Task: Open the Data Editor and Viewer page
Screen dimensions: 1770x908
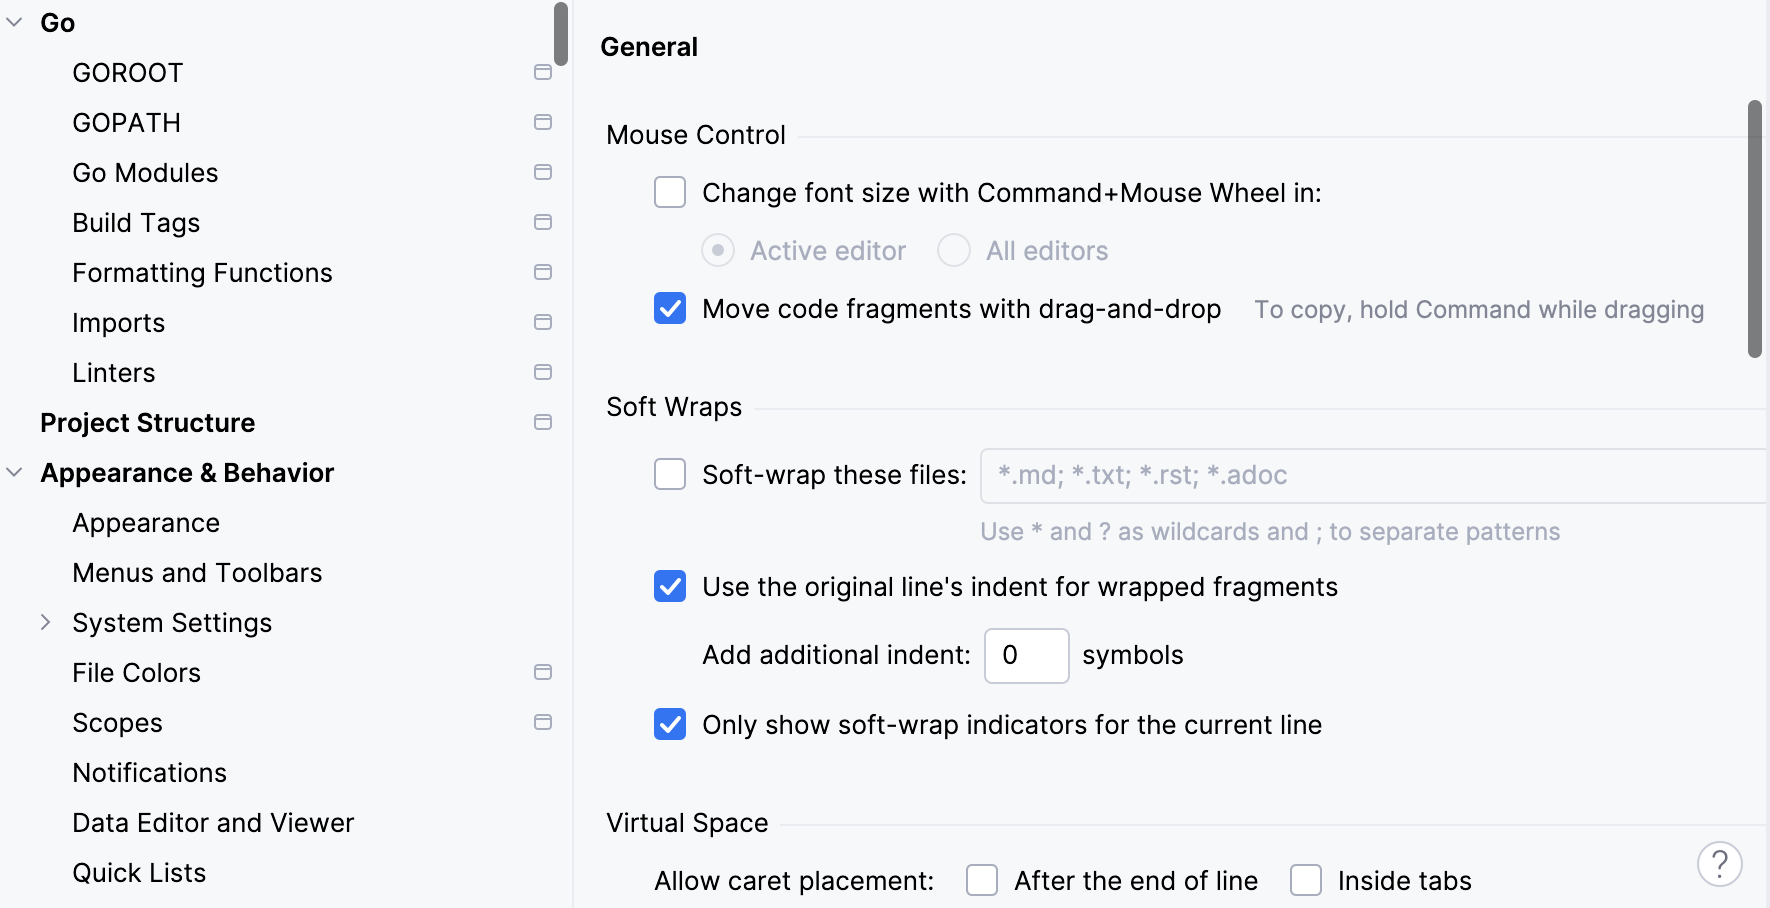Action: (x=212, y=822)
